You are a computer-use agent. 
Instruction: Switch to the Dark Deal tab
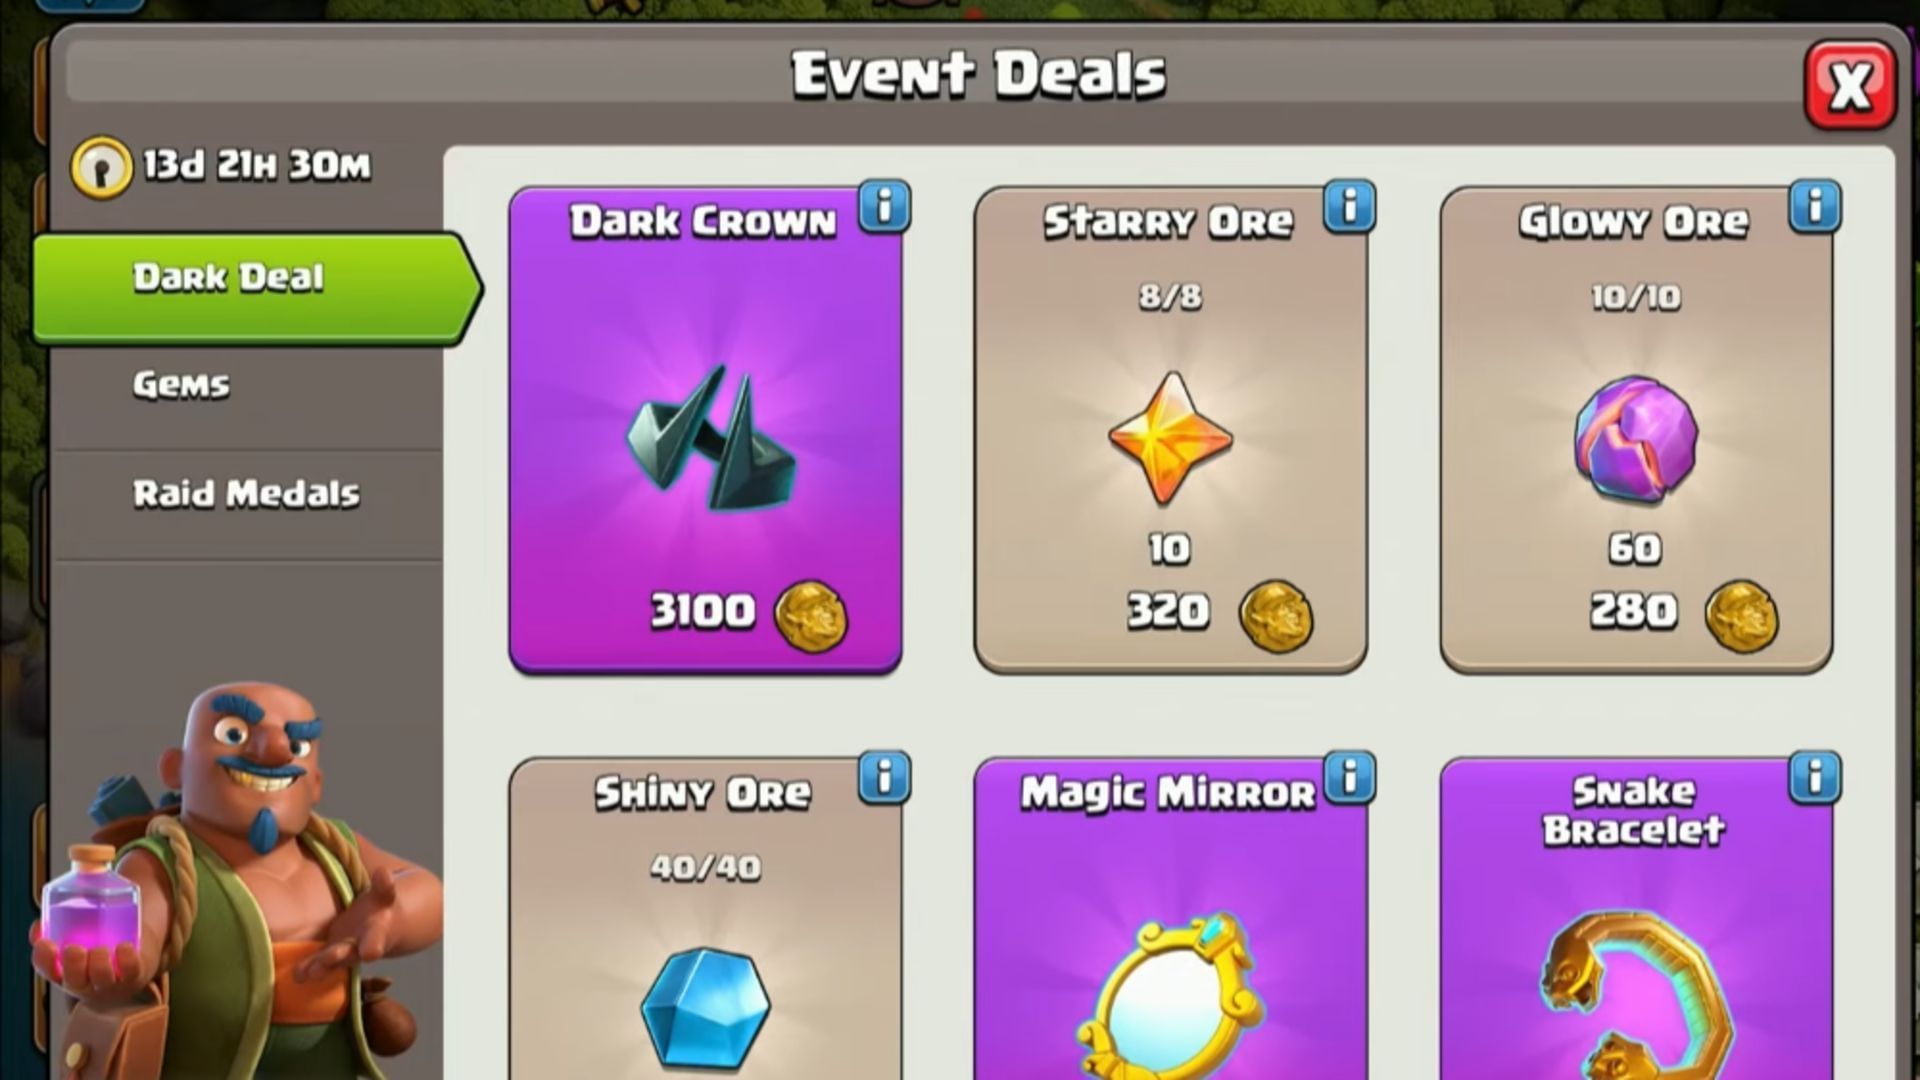(256, 288)
